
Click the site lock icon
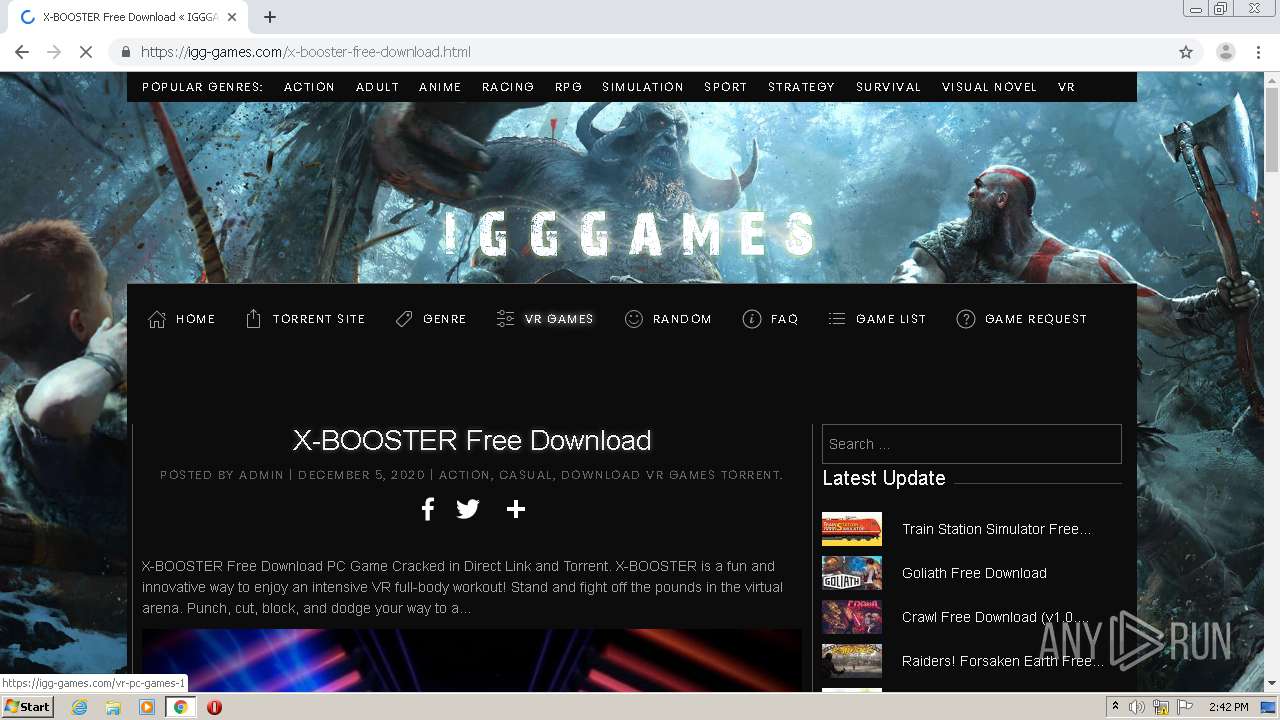126,52
